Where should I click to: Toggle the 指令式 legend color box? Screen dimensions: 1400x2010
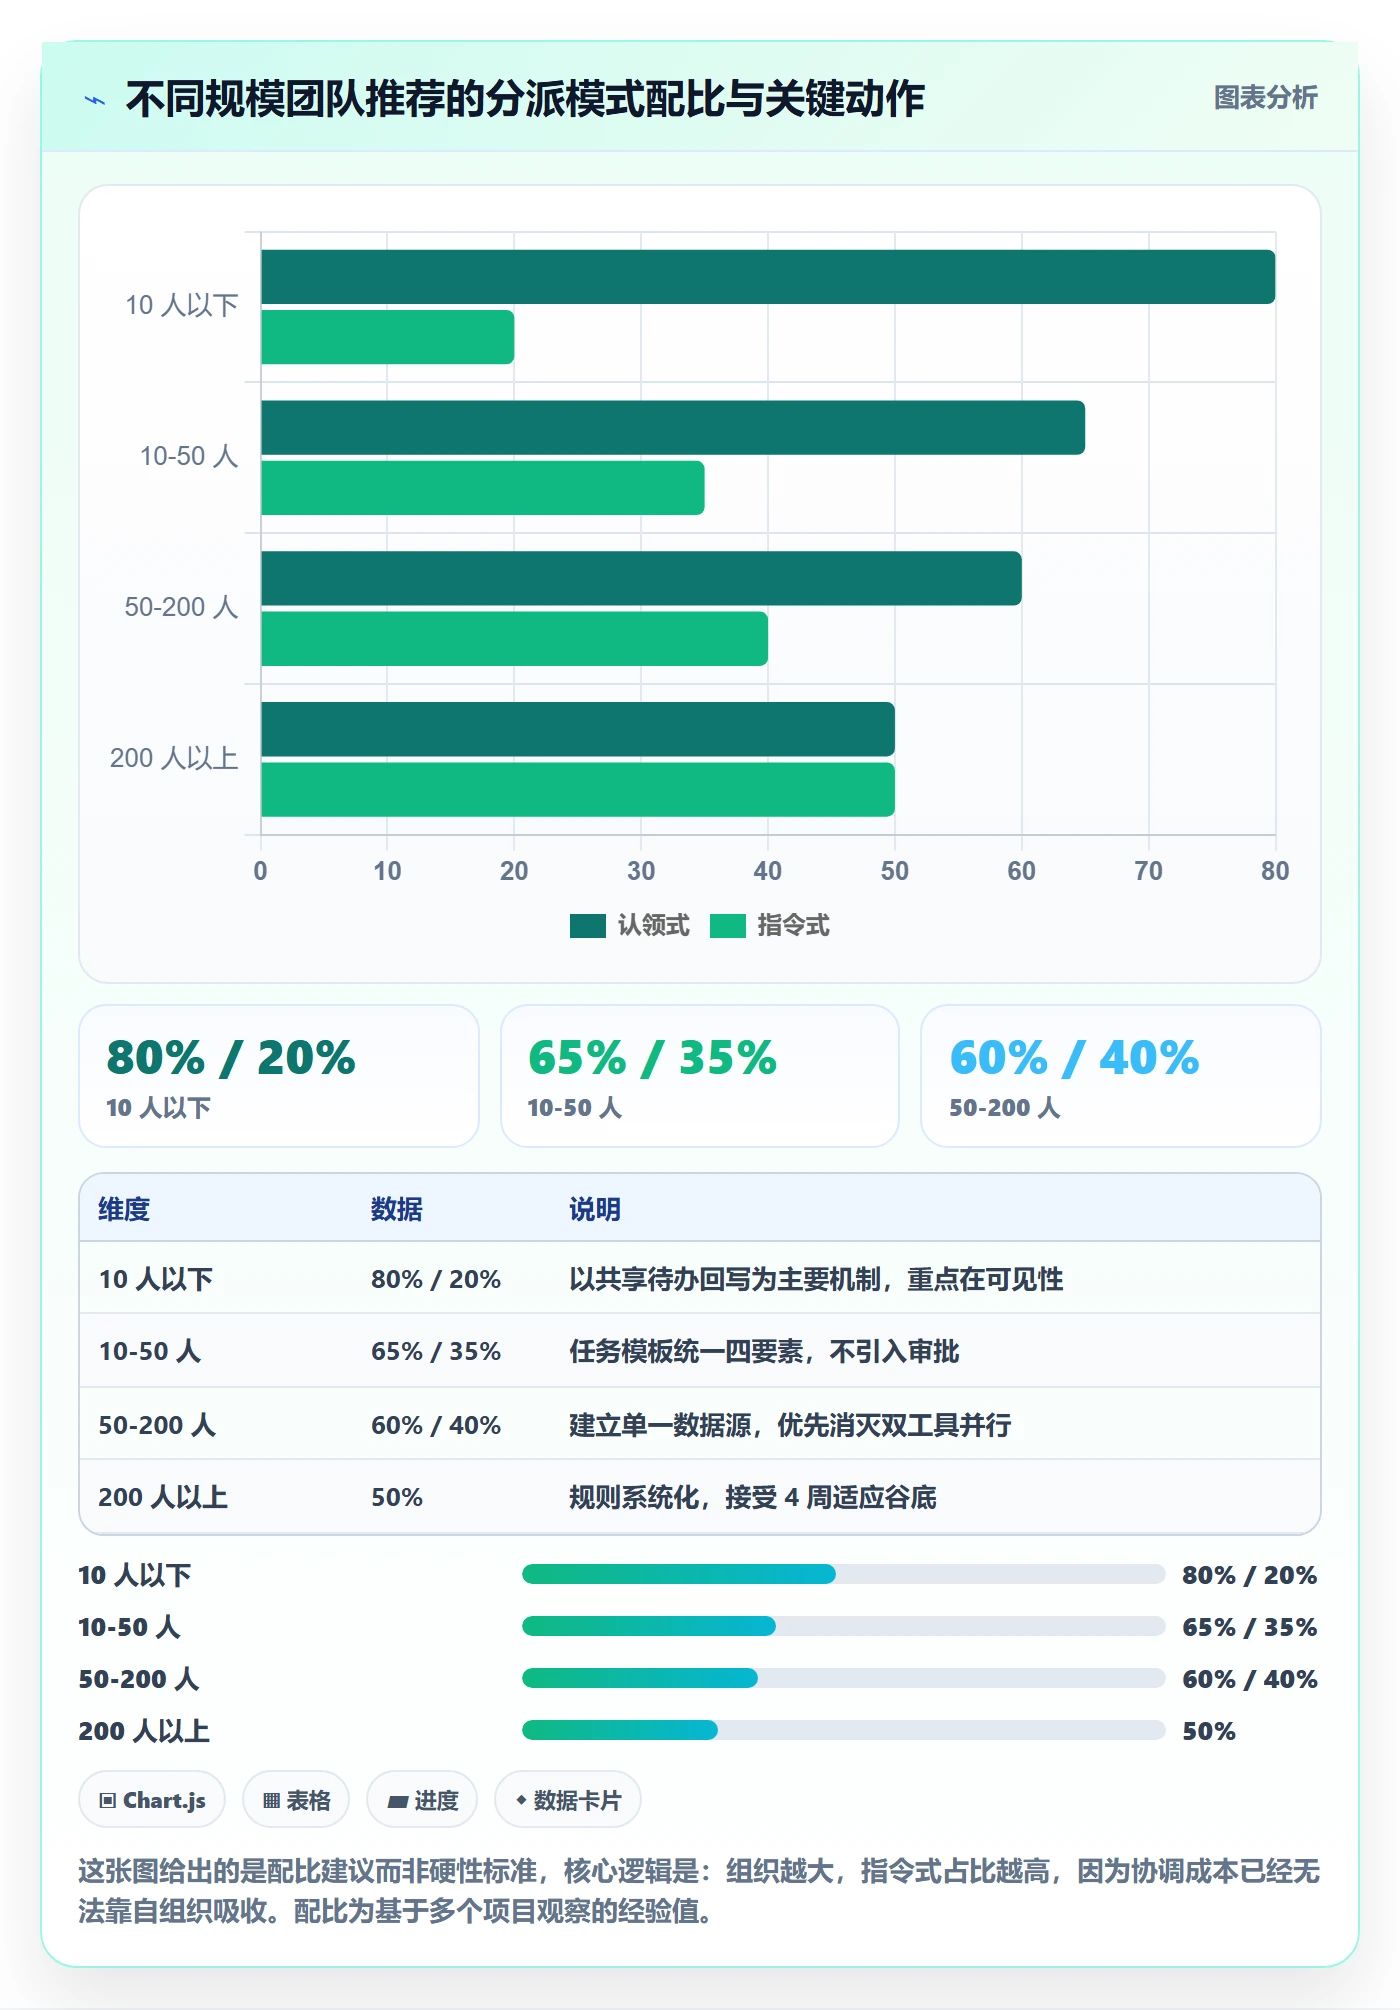[x=727, y=926]
